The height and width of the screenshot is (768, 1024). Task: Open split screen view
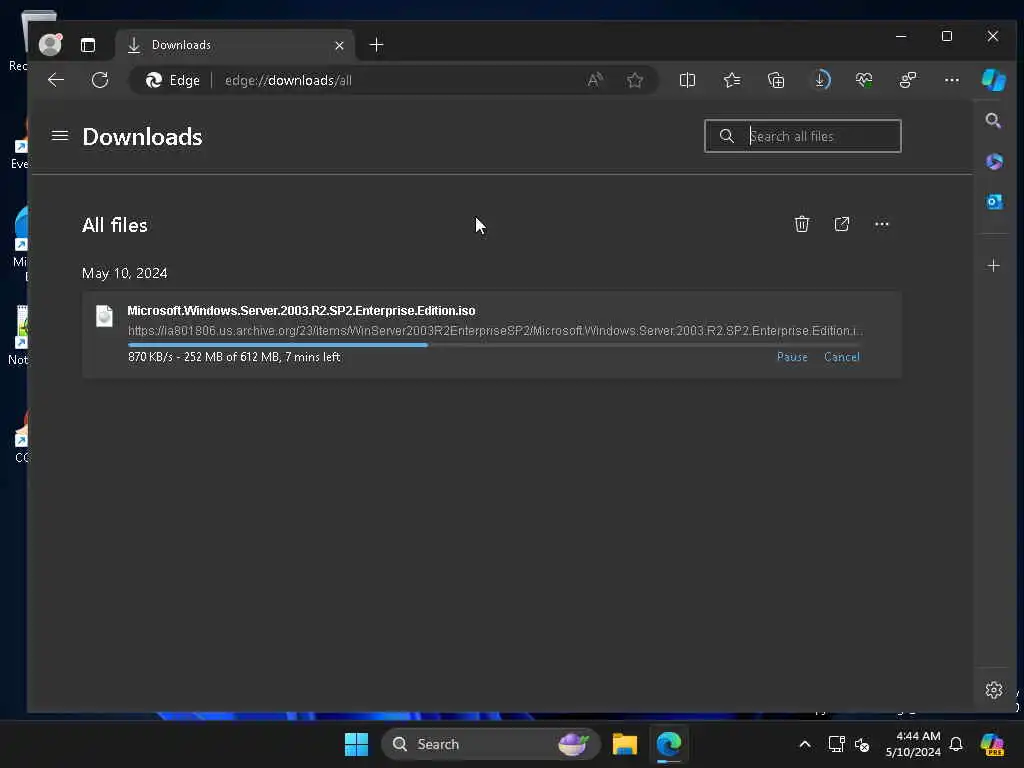pyautogui.click(x=687, y=80)
